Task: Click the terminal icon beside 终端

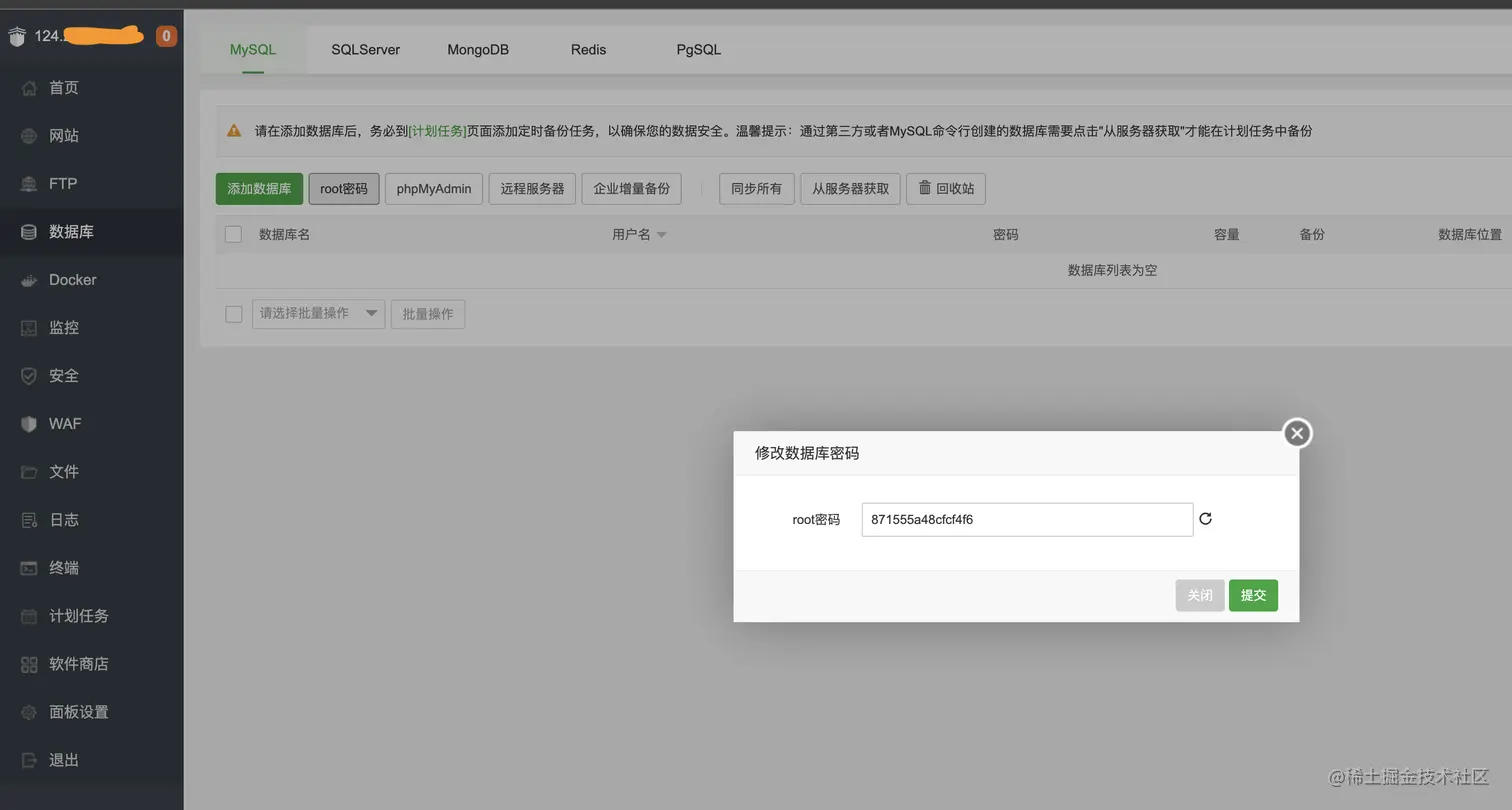Action: click(x=29, y=568)
